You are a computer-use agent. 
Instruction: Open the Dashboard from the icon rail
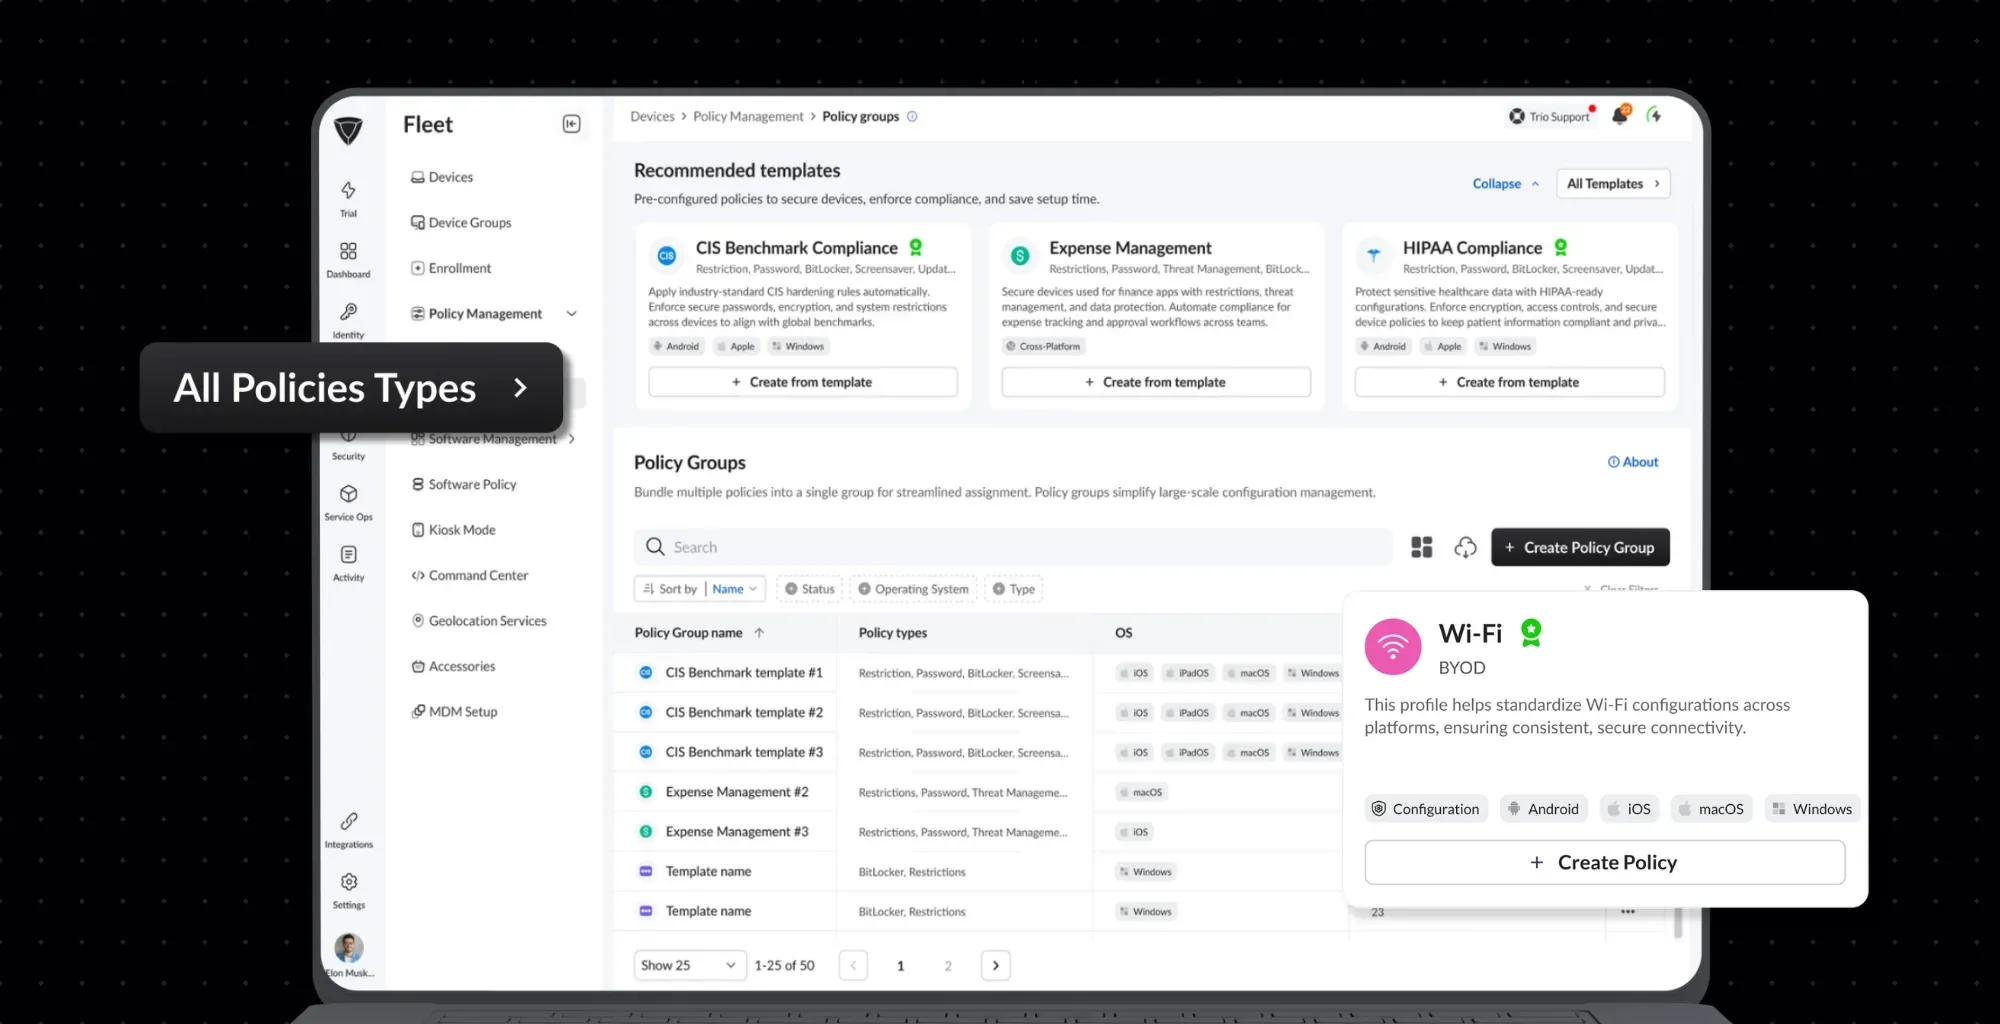pos(348,259)
